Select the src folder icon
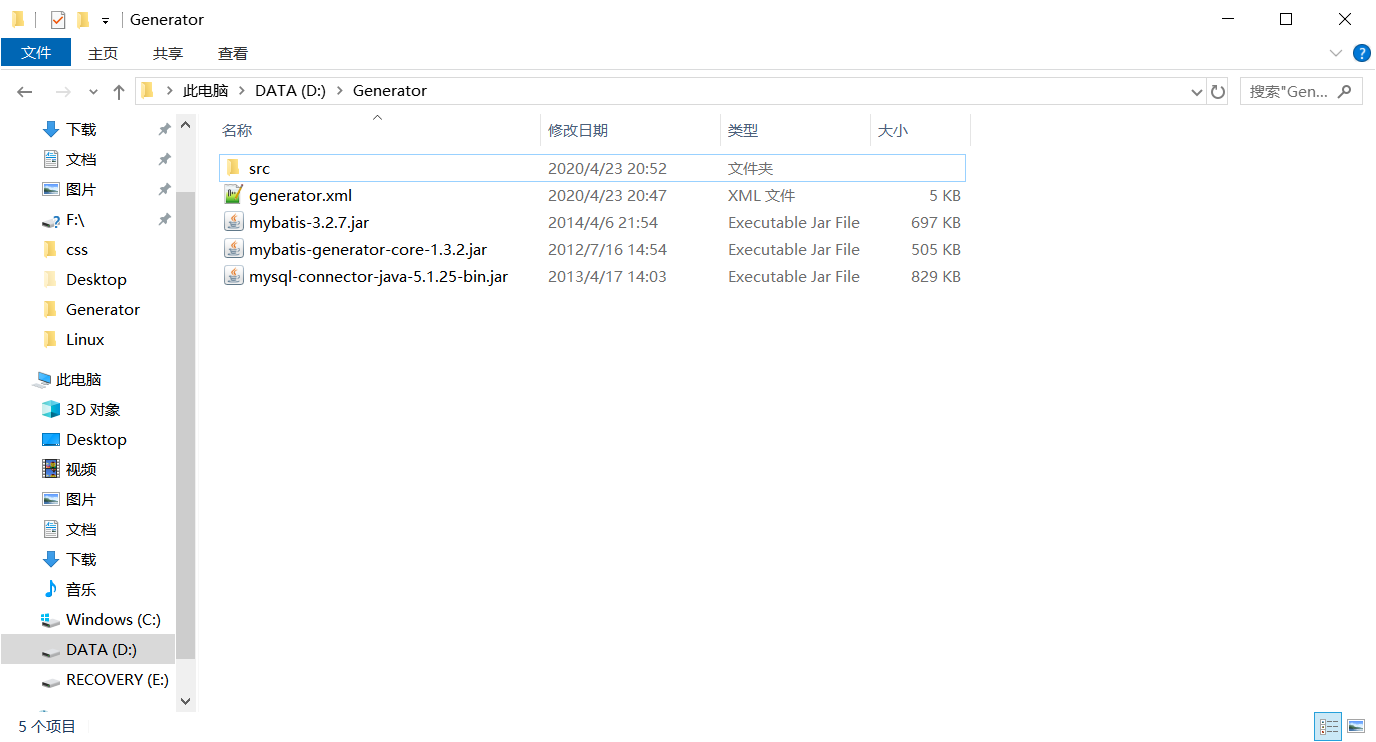The height and width of the screenshot is (742, 1376). 233,168
